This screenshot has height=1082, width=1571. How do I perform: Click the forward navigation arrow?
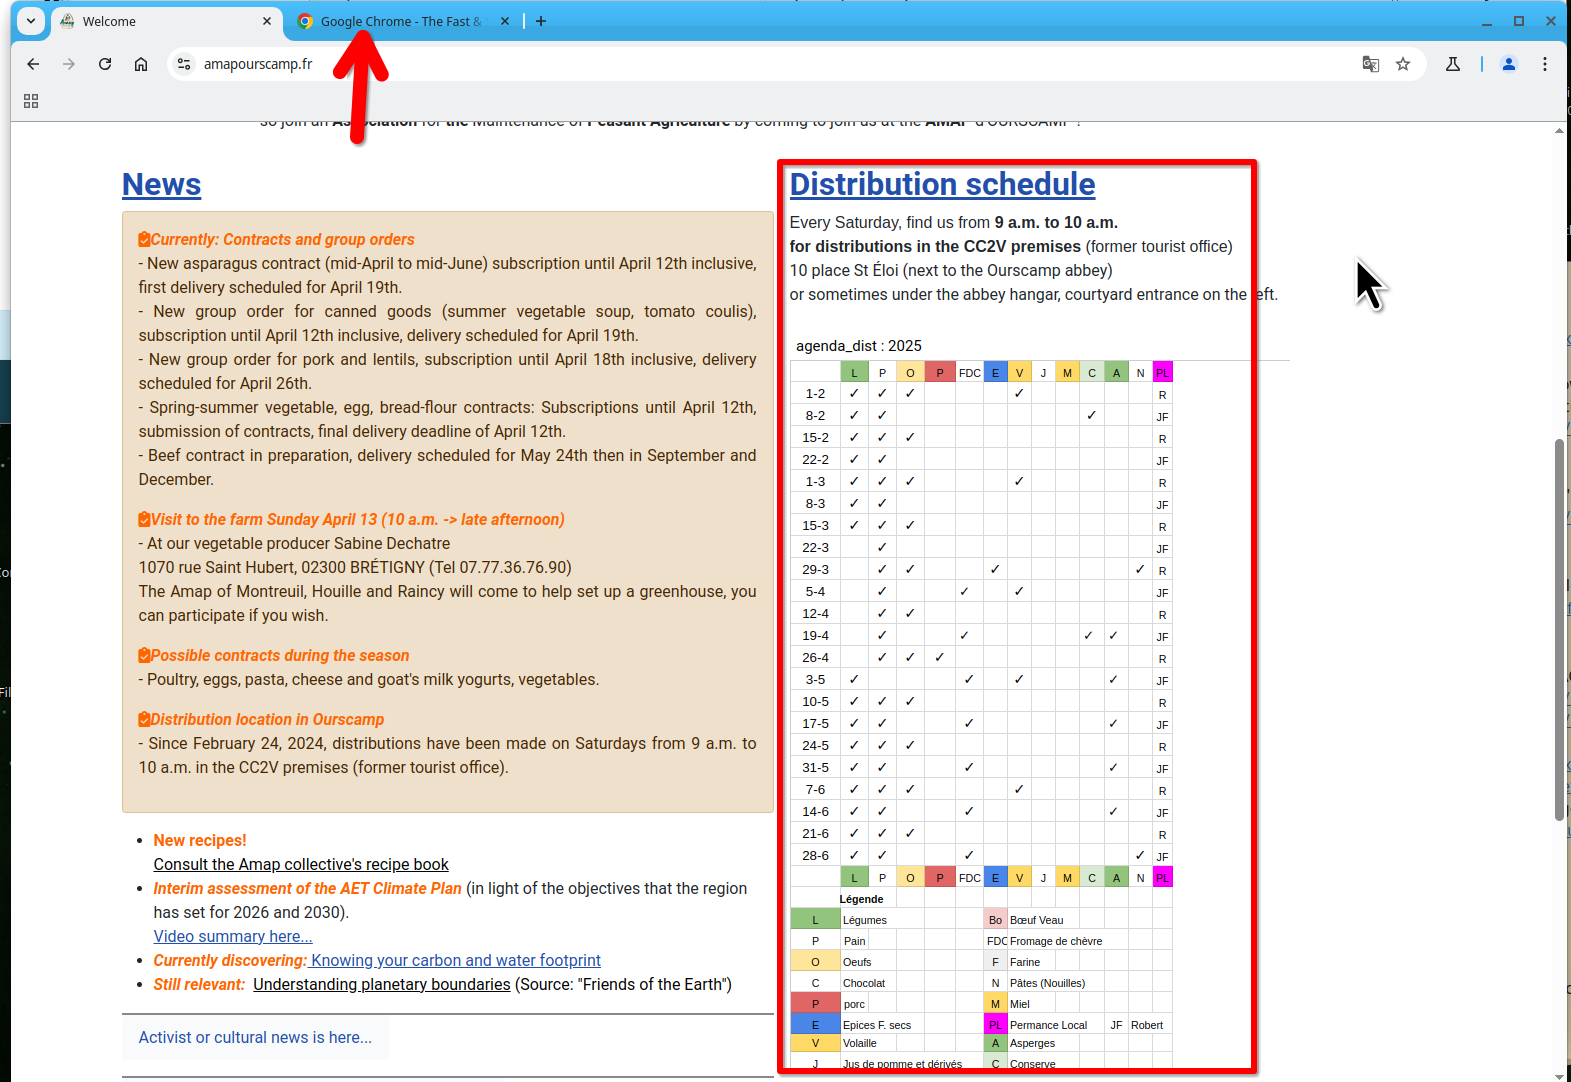(x=69, y=64)
